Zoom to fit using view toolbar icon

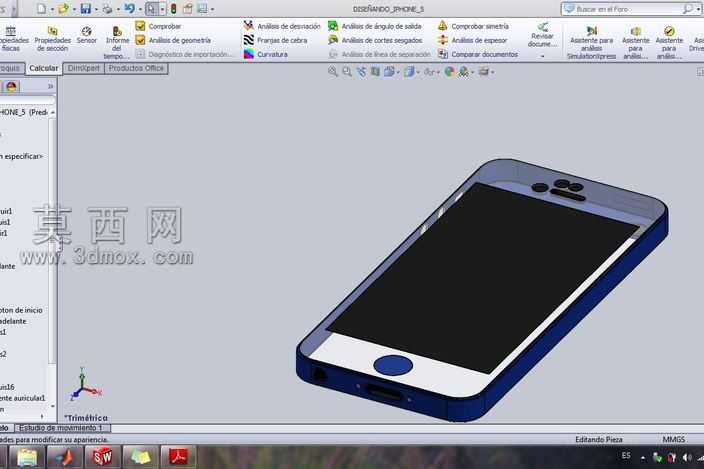point(333,71)
